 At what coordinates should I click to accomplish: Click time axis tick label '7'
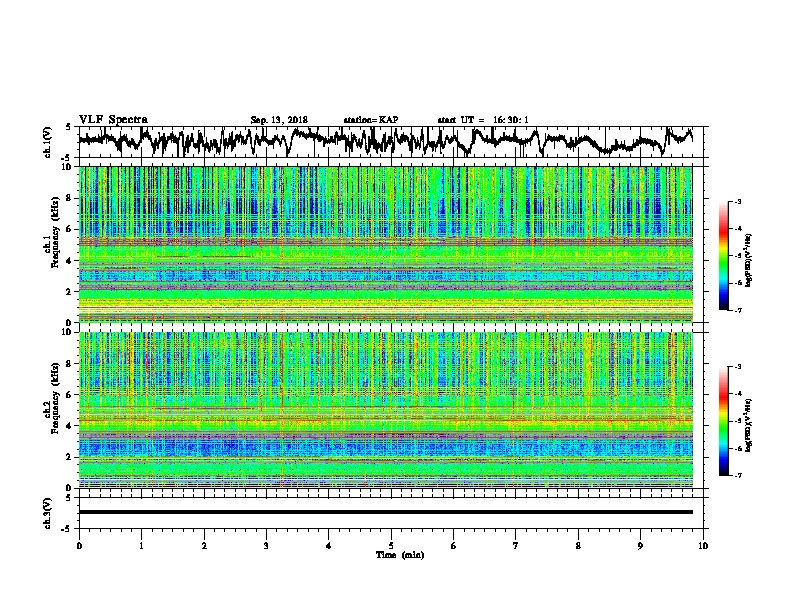pos(516,546)
